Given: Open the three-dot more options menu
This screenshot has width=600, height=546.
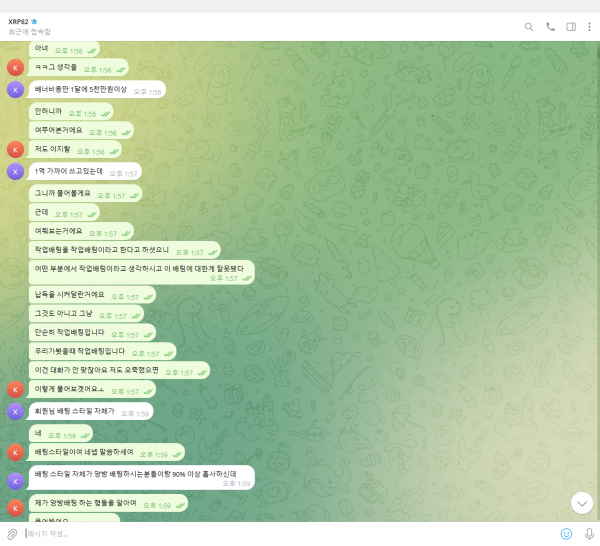Looking at the screenshot, I should point(590,27).
